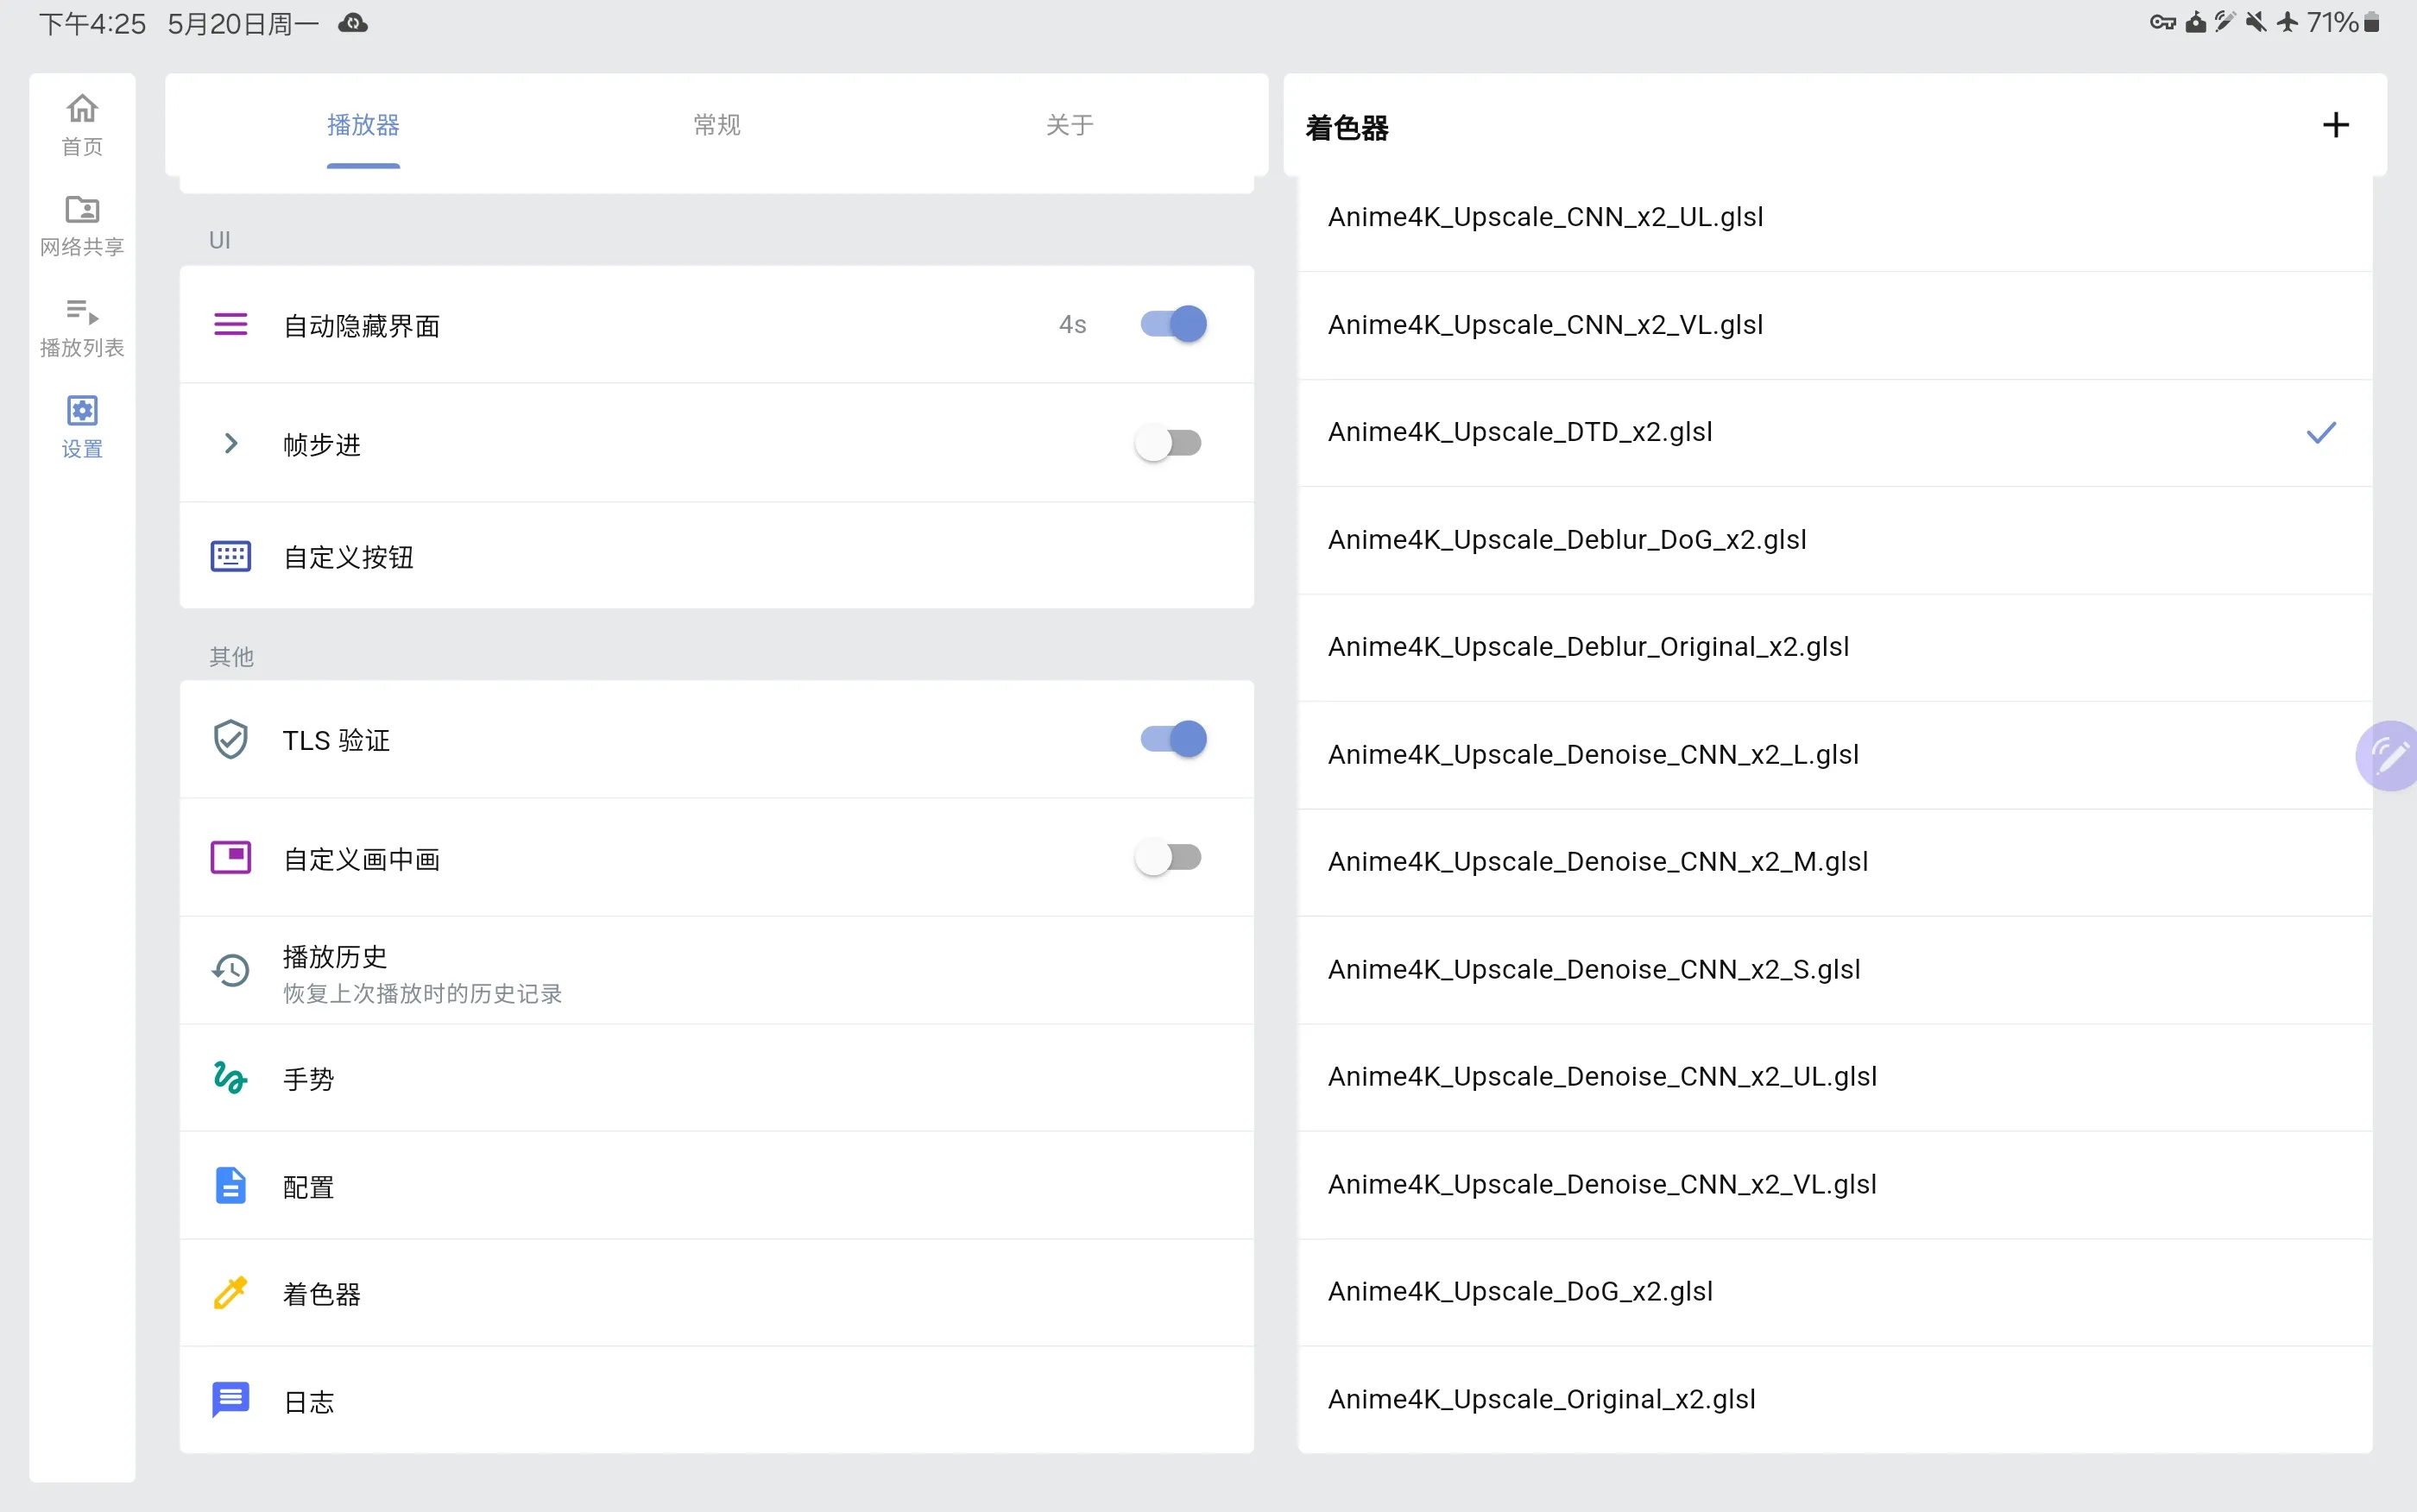Open Gestures (手势) settings icon
The height and width of the screenshot is (1512, 2417).
point(231,1078)
